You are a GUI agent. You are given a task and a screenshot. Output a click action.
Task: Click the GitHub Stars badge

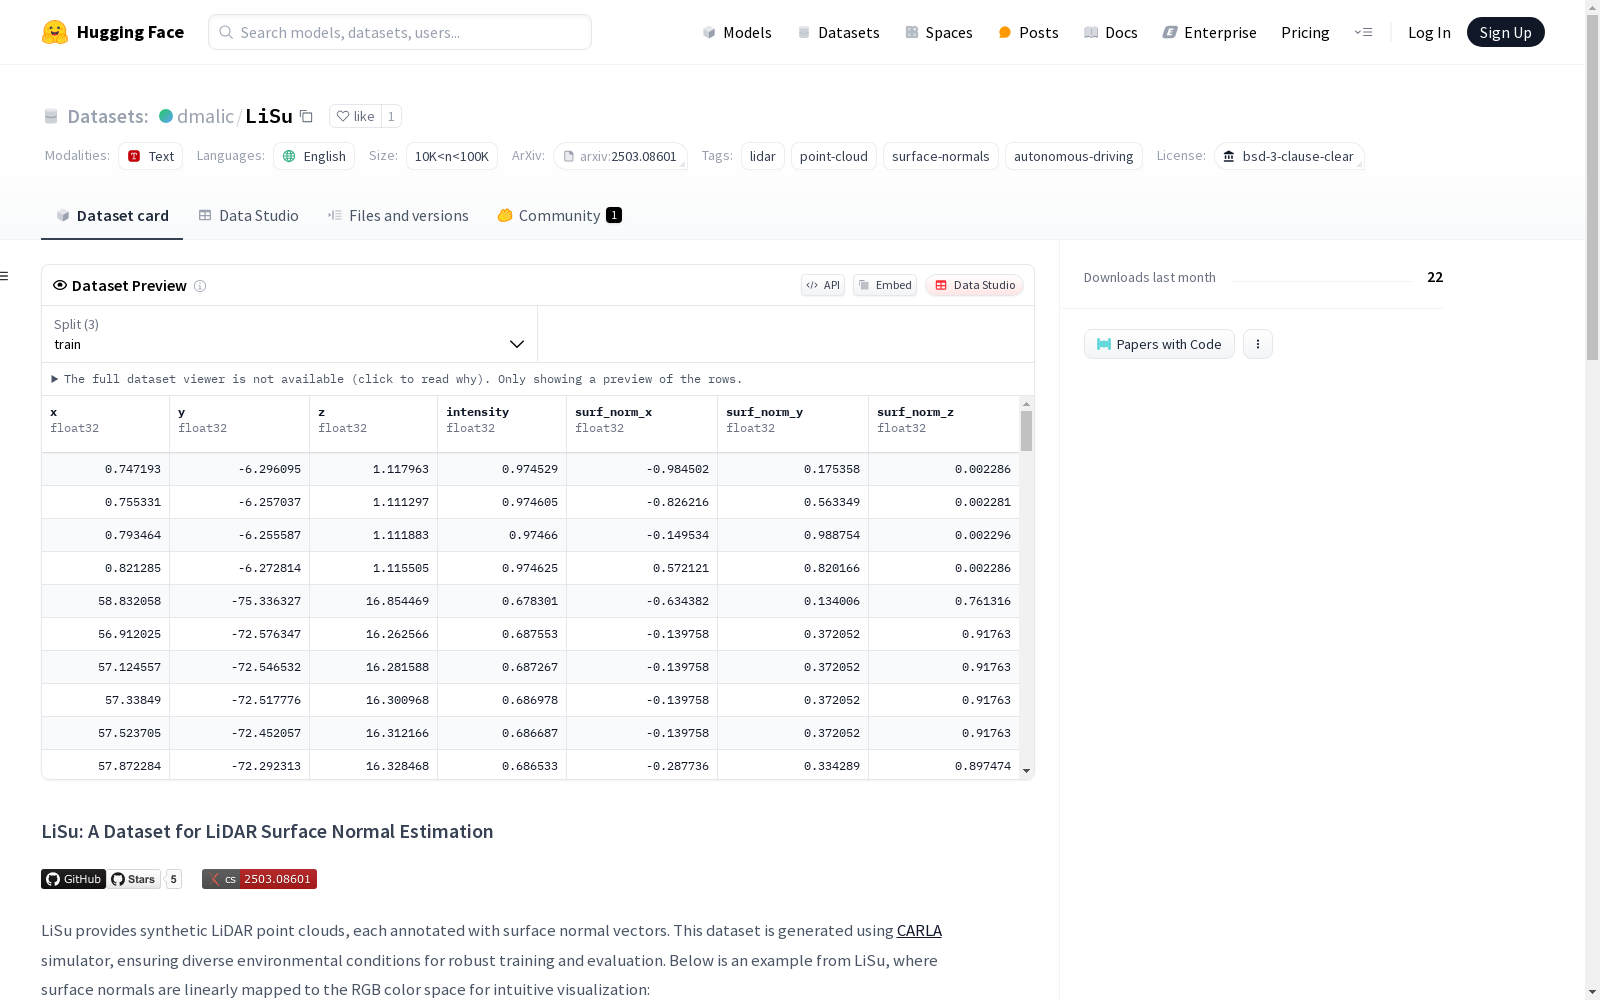click(135, 879)
